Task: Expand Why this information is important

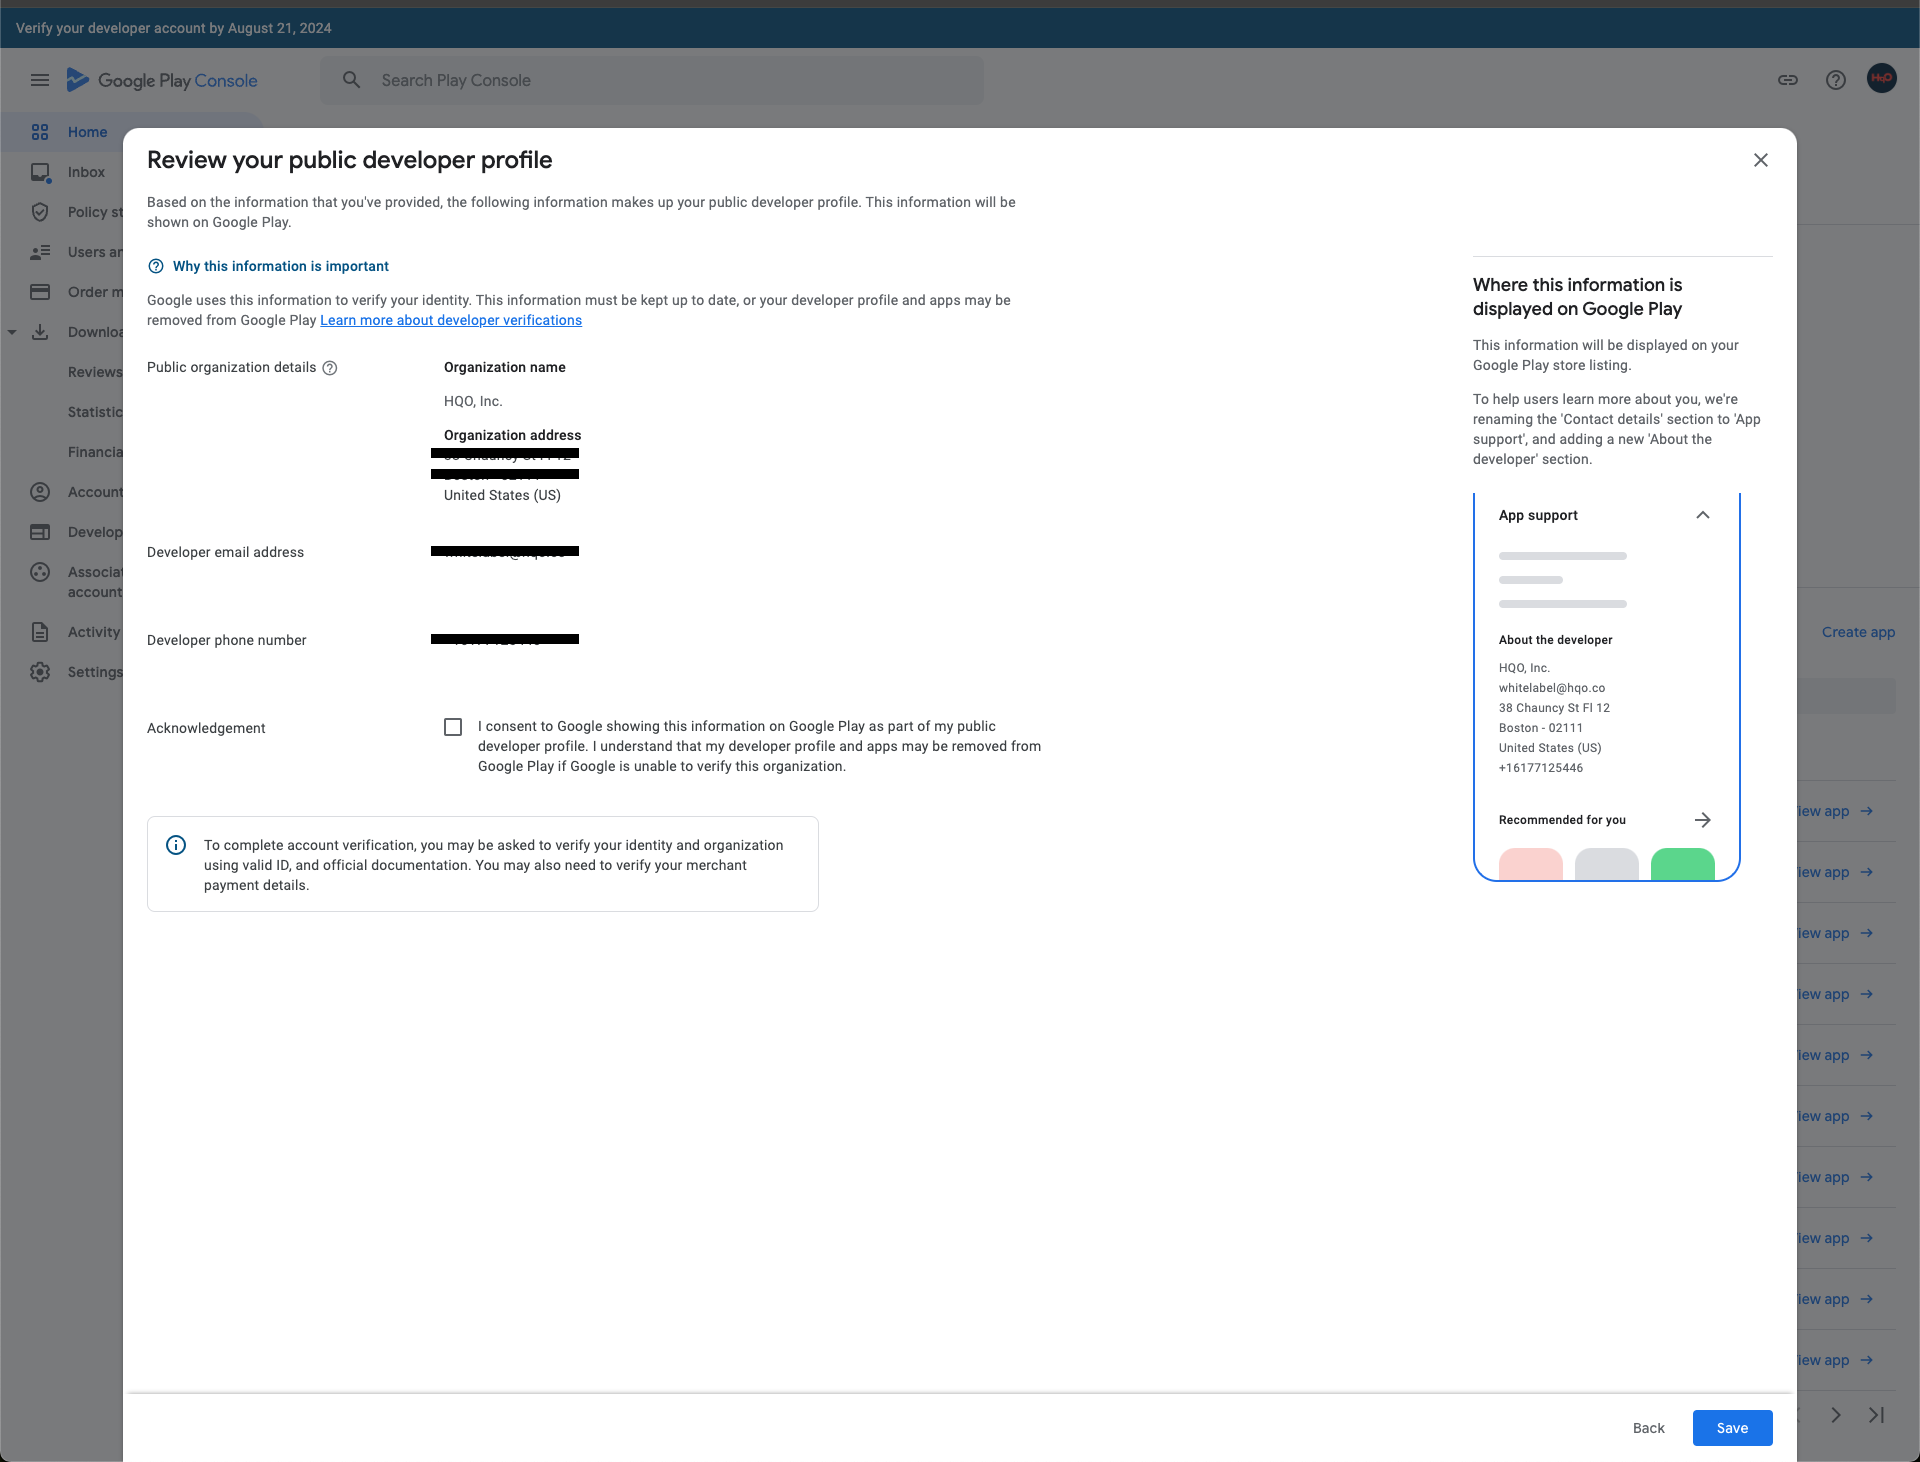Action: [280, 266]
